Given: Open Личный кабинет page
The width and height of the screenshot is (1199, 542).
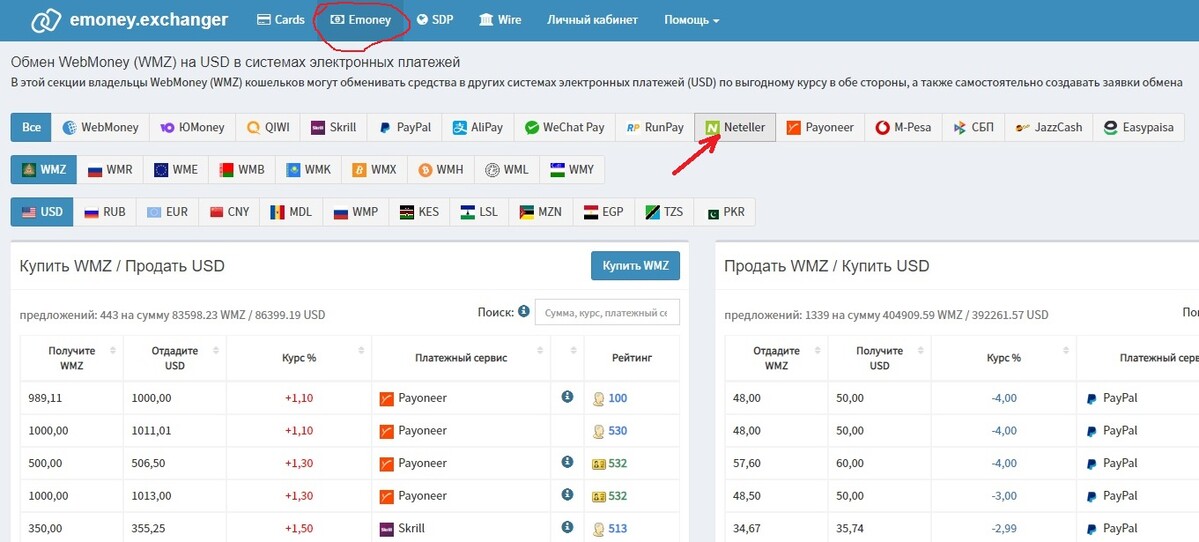Looking at the screenshot, I should click(x=592, y=20).
